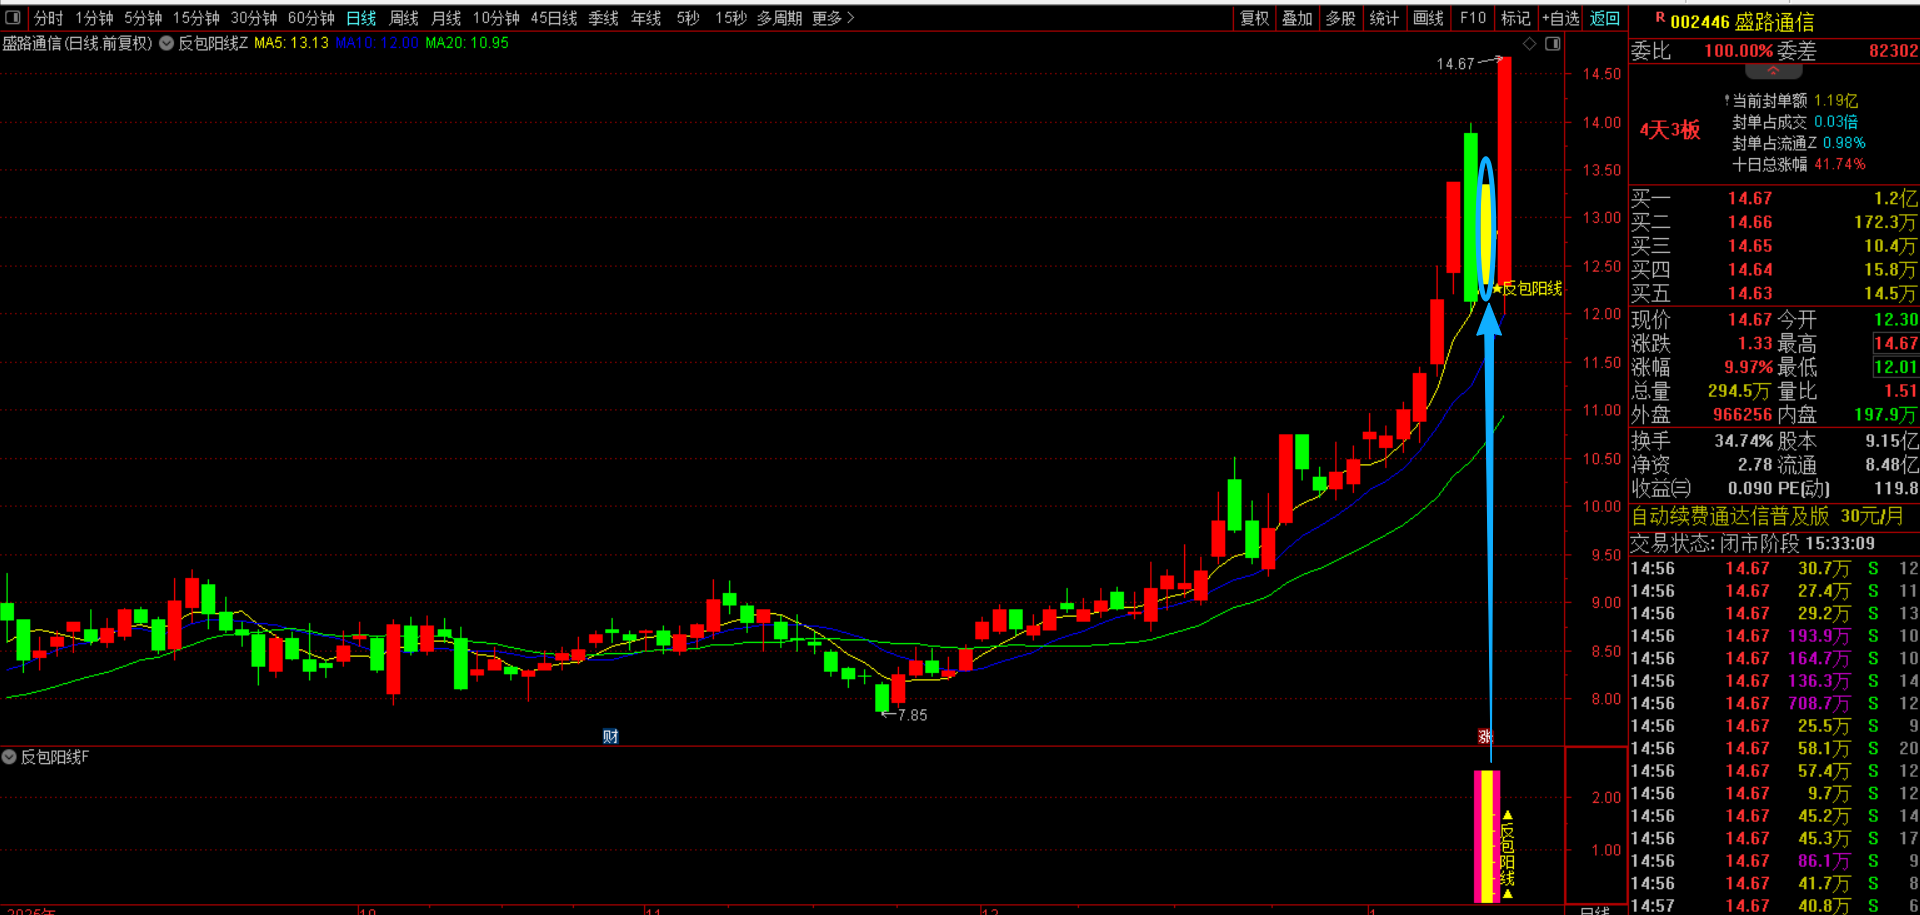The width and height of the screenshot is (1920, 915).
Task: Collapse the limit-up info panel chevron
Action: 1773,71
